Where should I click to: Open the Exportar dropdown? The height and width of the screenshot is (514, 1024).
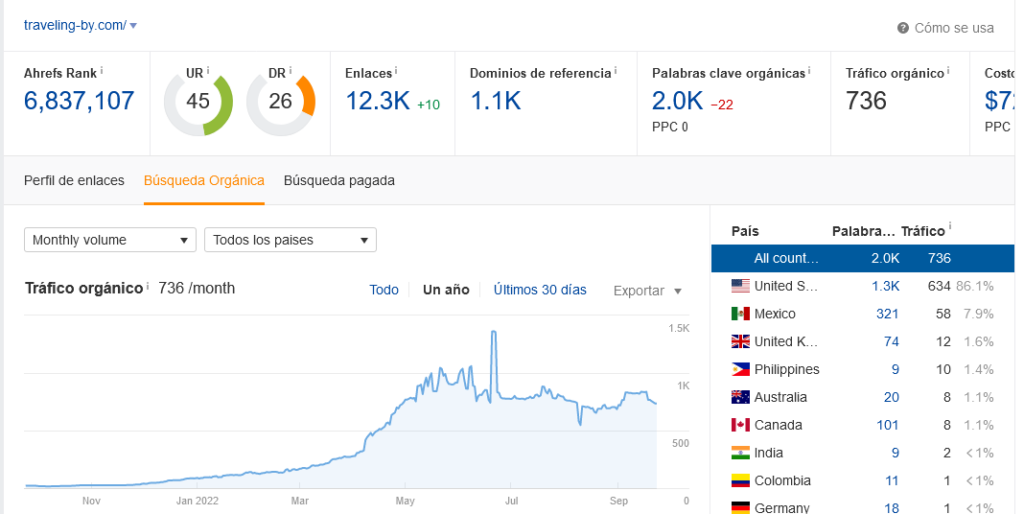(x=647, y=291)
